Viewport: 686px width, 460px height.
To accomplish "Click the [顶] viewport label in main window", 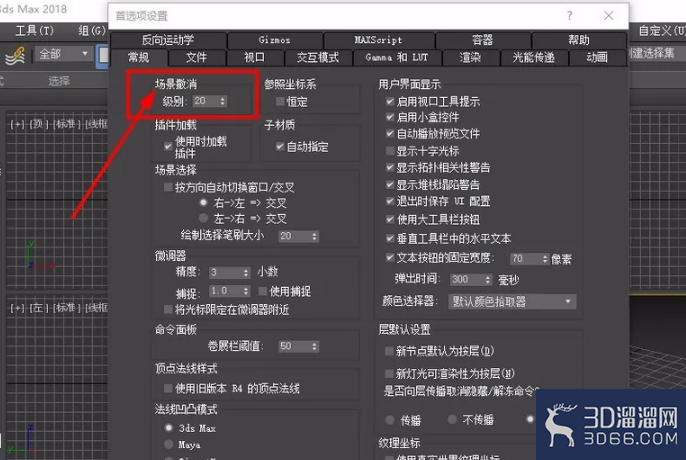I will point(39,124).
